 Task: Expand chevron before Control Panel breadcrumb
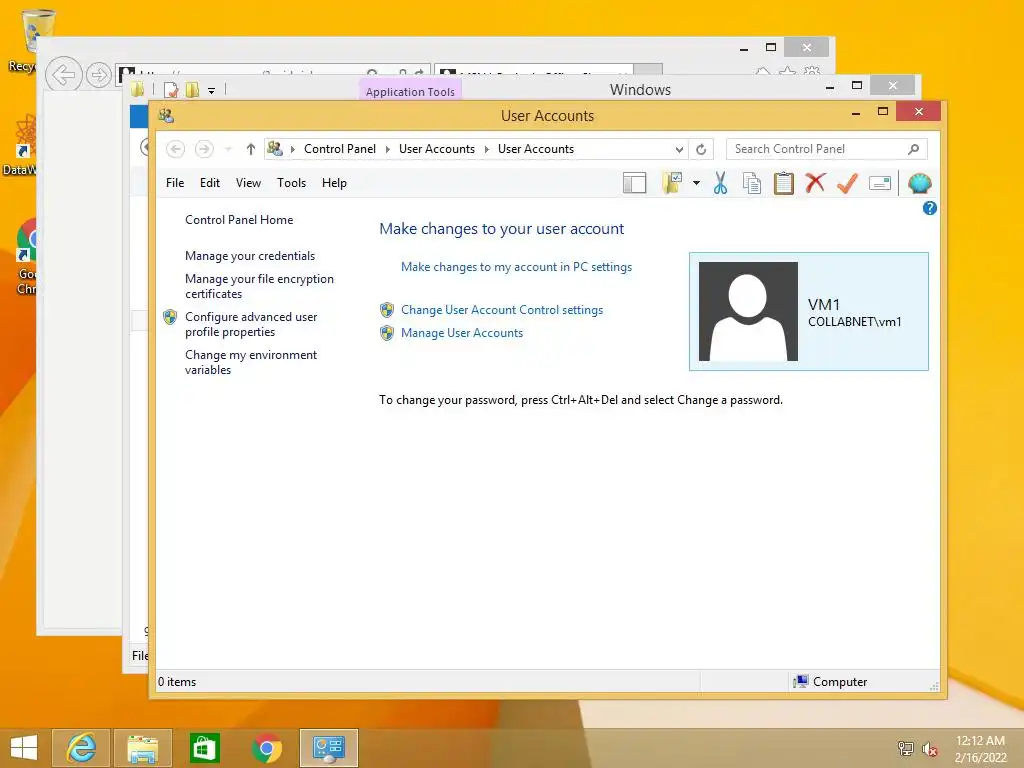pyautogui.click(x=293, y=150)
